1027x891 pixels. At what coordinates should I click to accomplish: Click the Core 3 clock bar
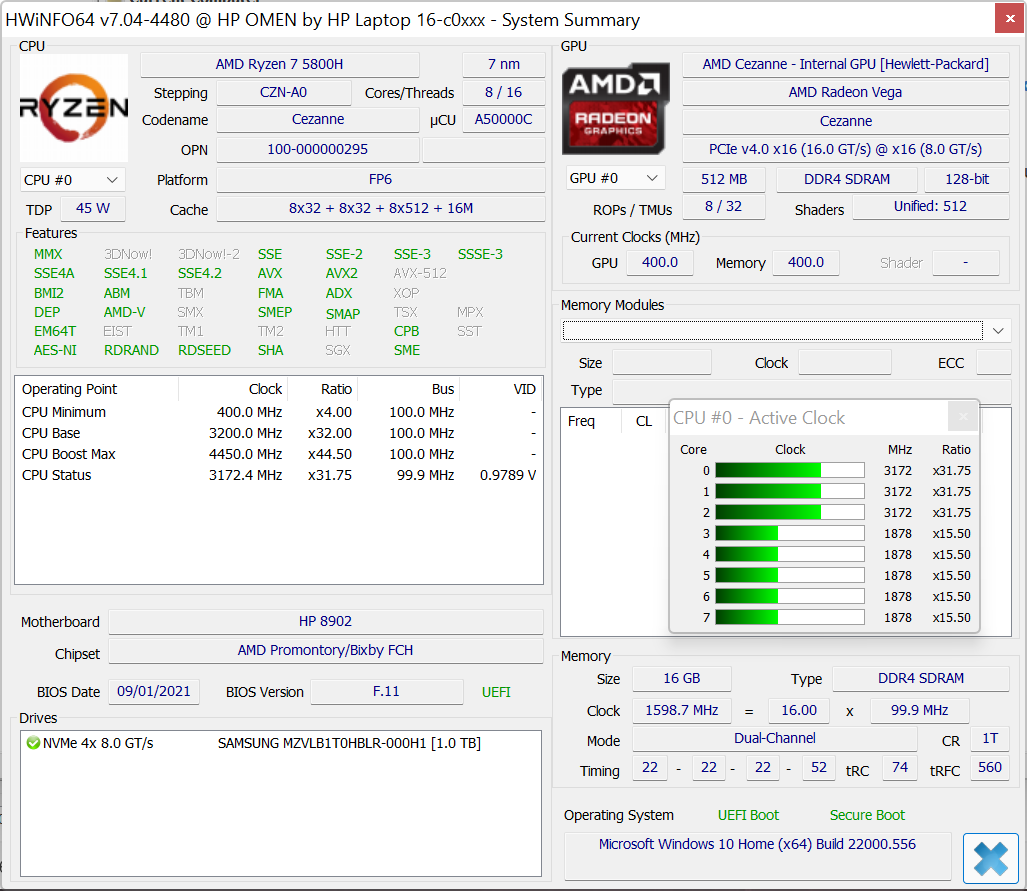[790, 533]
